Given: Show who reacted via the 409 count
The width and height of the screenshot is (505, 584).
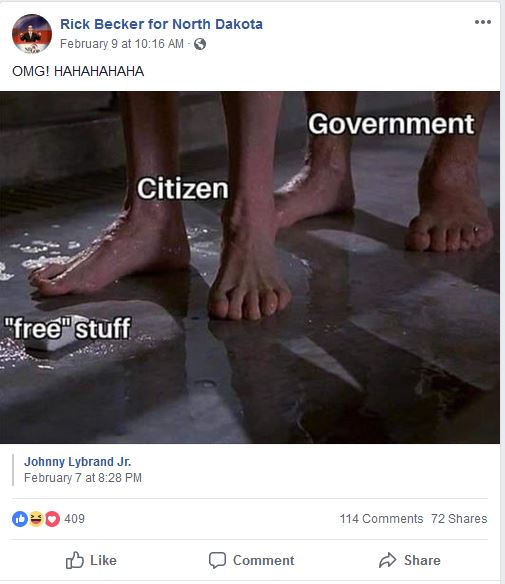Looking at the screenshot, I should [74, 518].
